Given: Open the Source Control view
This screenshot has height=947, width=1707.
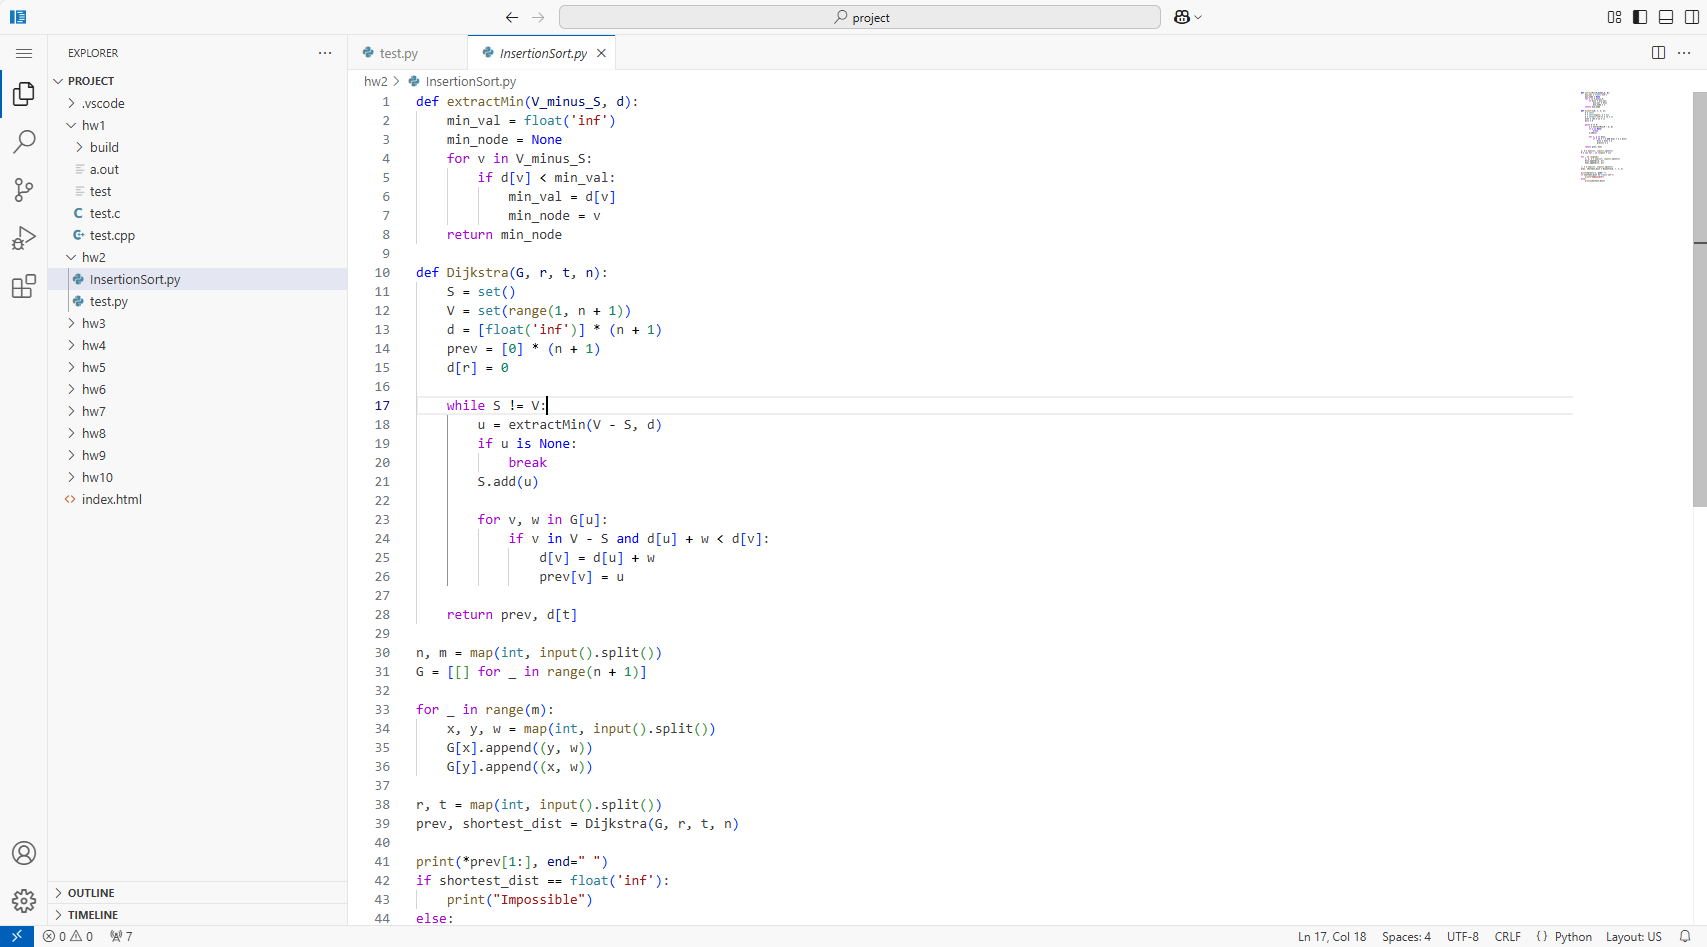Looking at the screenshot, I should 24,190.
